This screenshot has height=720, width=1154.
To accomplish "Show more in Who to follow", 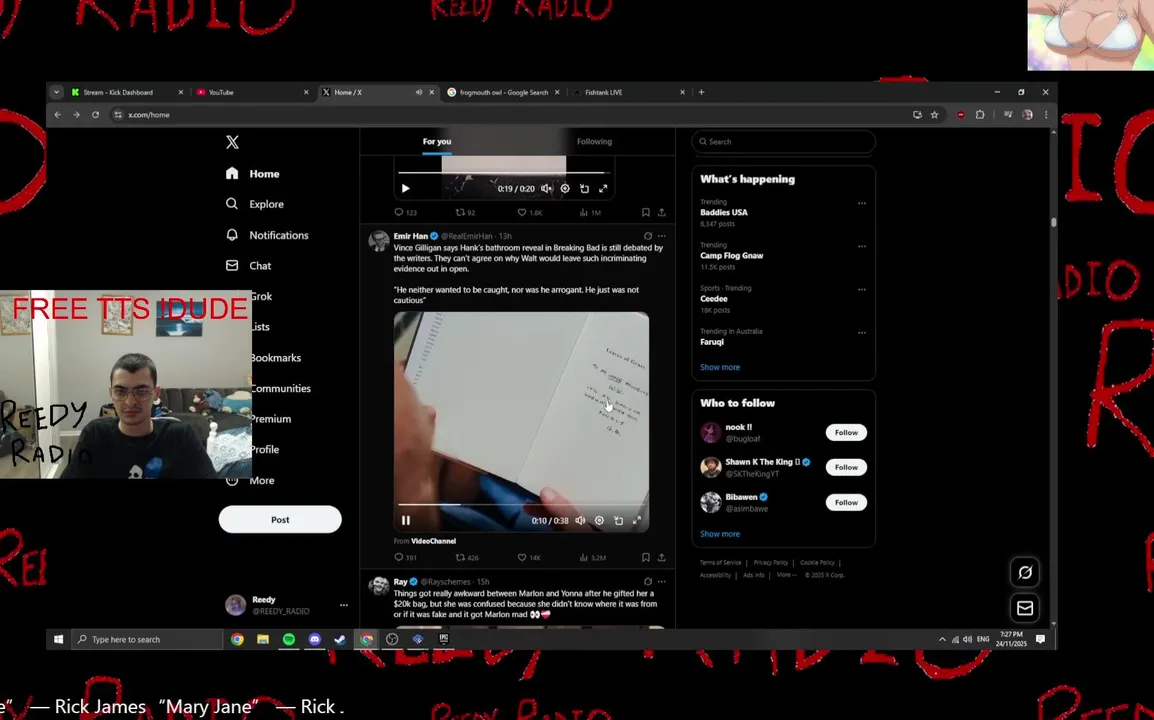I will [720, 534].
